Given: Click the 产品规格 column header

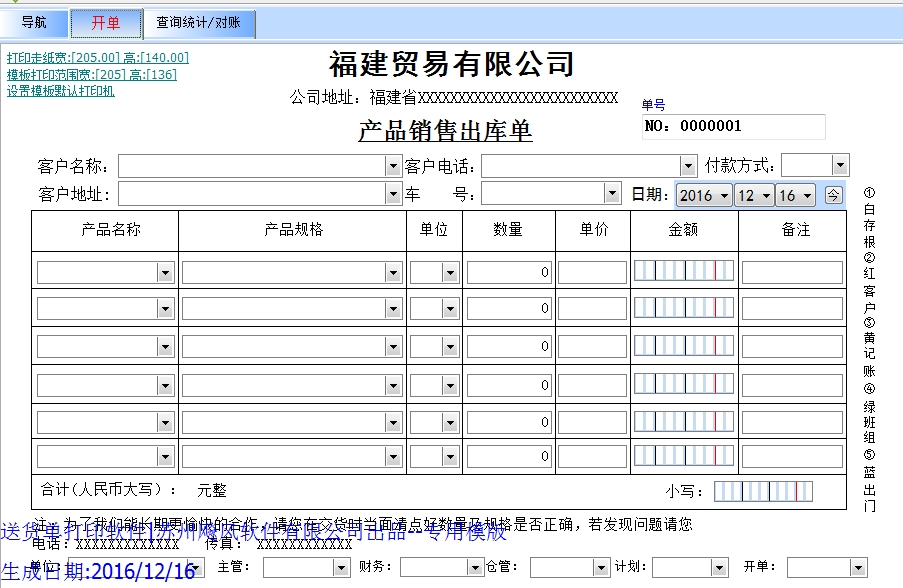Looking at the screenshot, I should [293, 230].
